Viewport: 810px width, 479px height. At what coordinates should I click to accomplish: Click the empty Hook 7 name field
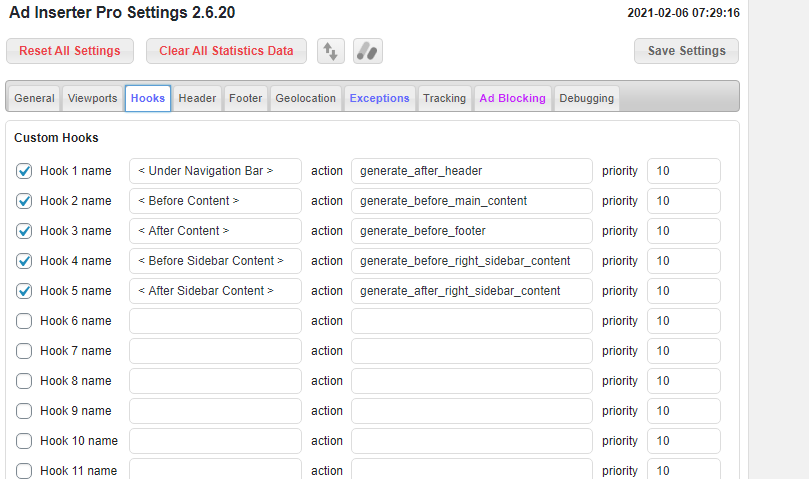coord(215,351)
